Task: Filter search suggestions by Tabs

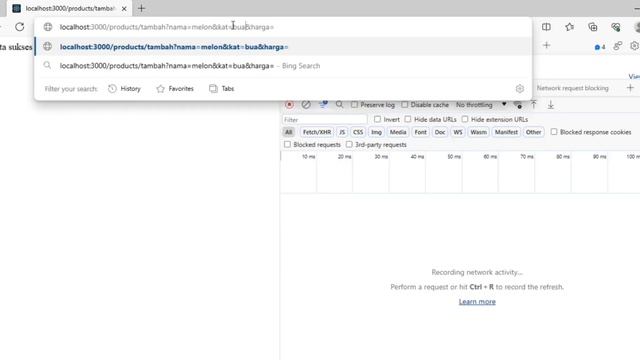Action: coord(222,89)
